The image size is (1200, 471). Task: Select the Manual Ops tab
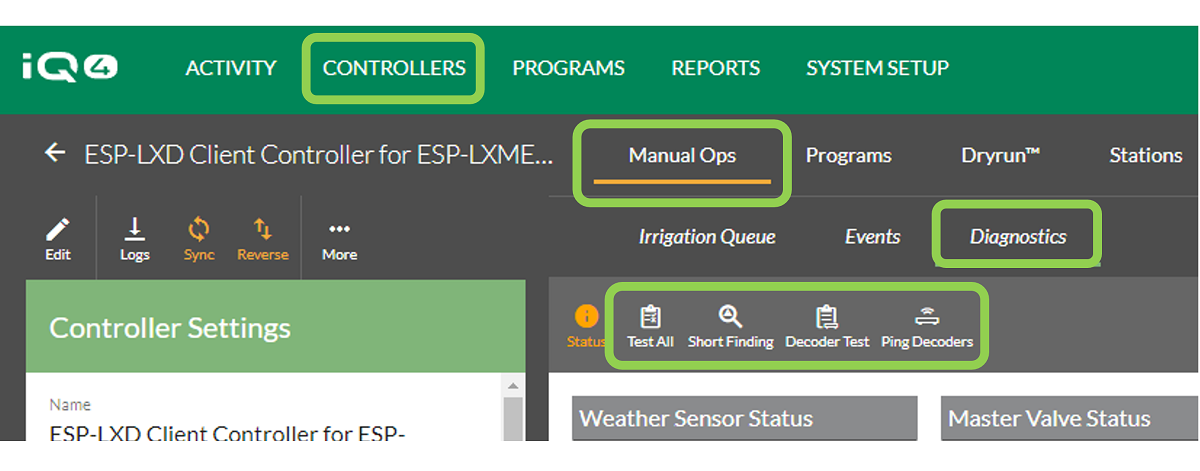[682, 155]
